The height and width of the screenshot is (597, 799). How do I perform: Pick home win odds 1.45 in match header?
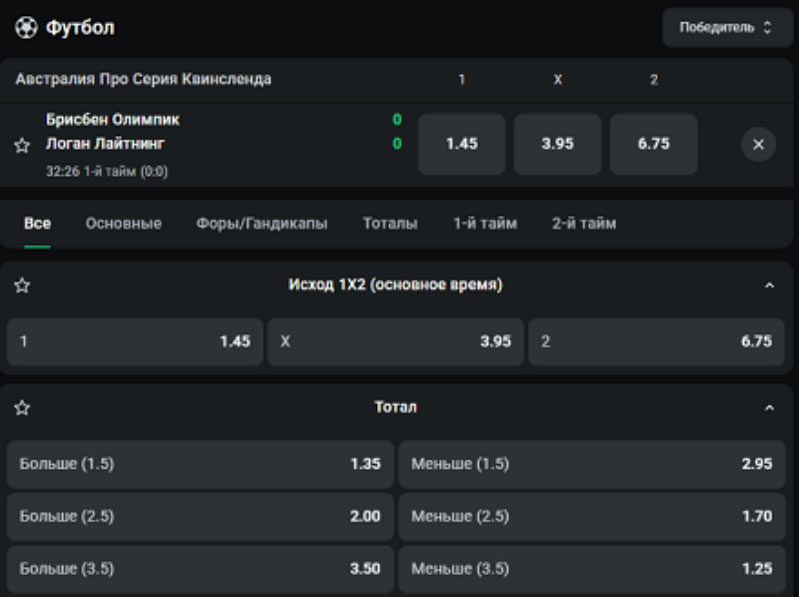pos(461,144)
